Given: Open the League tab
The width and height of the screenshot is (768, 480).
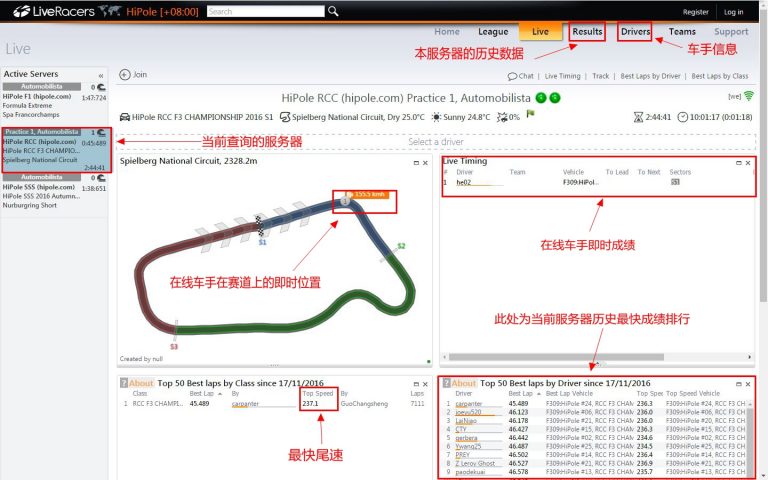Looking at the screenshot, I should [493, 31].
